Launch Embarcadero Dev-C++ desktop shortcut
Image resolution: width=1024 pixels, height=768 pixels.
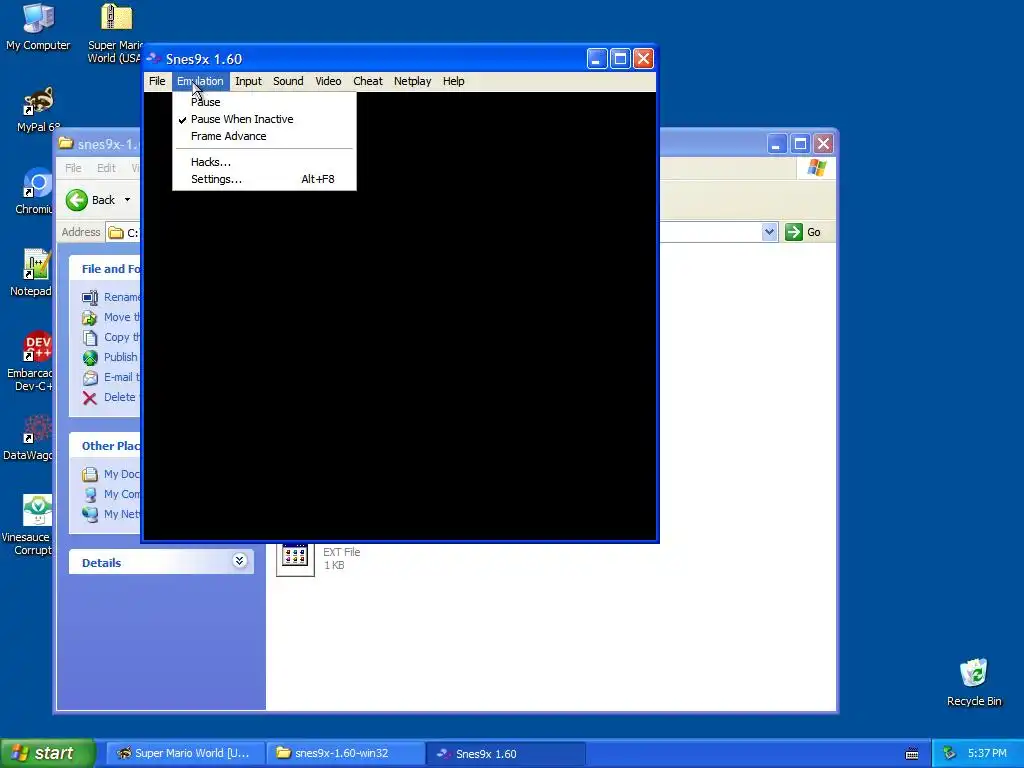point(31,361)
